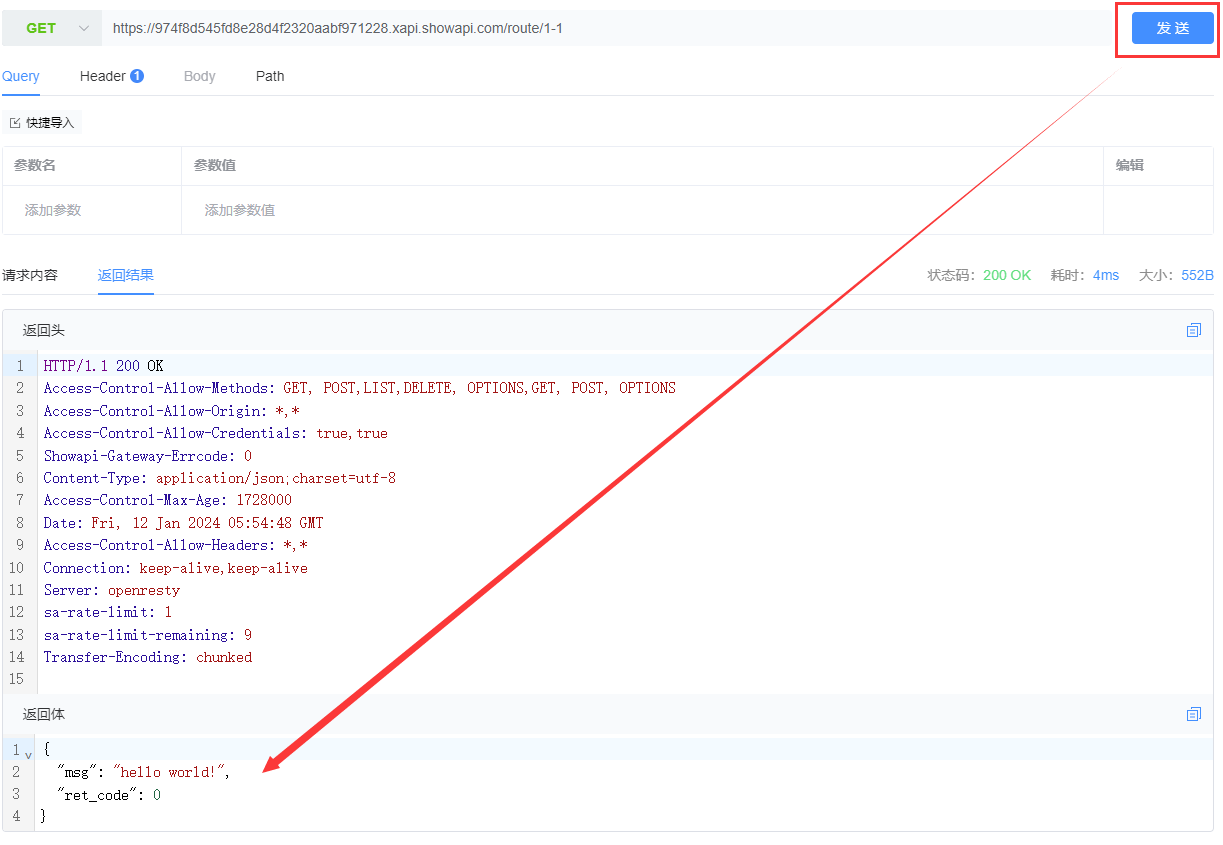Click the 参数名 column header
The width and height of the screenshot is (1223, 845).
pos(35,165)
